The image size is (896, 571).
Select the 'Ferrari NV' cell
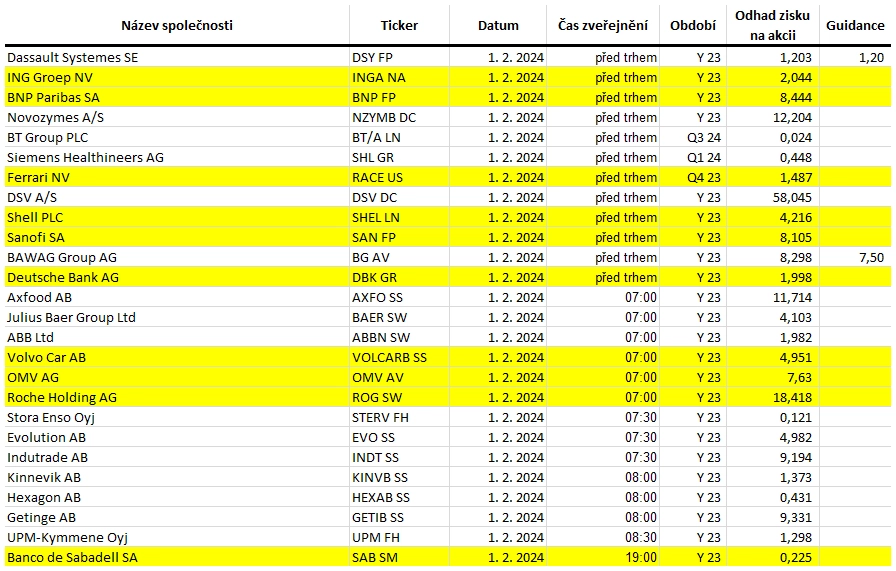177,177
